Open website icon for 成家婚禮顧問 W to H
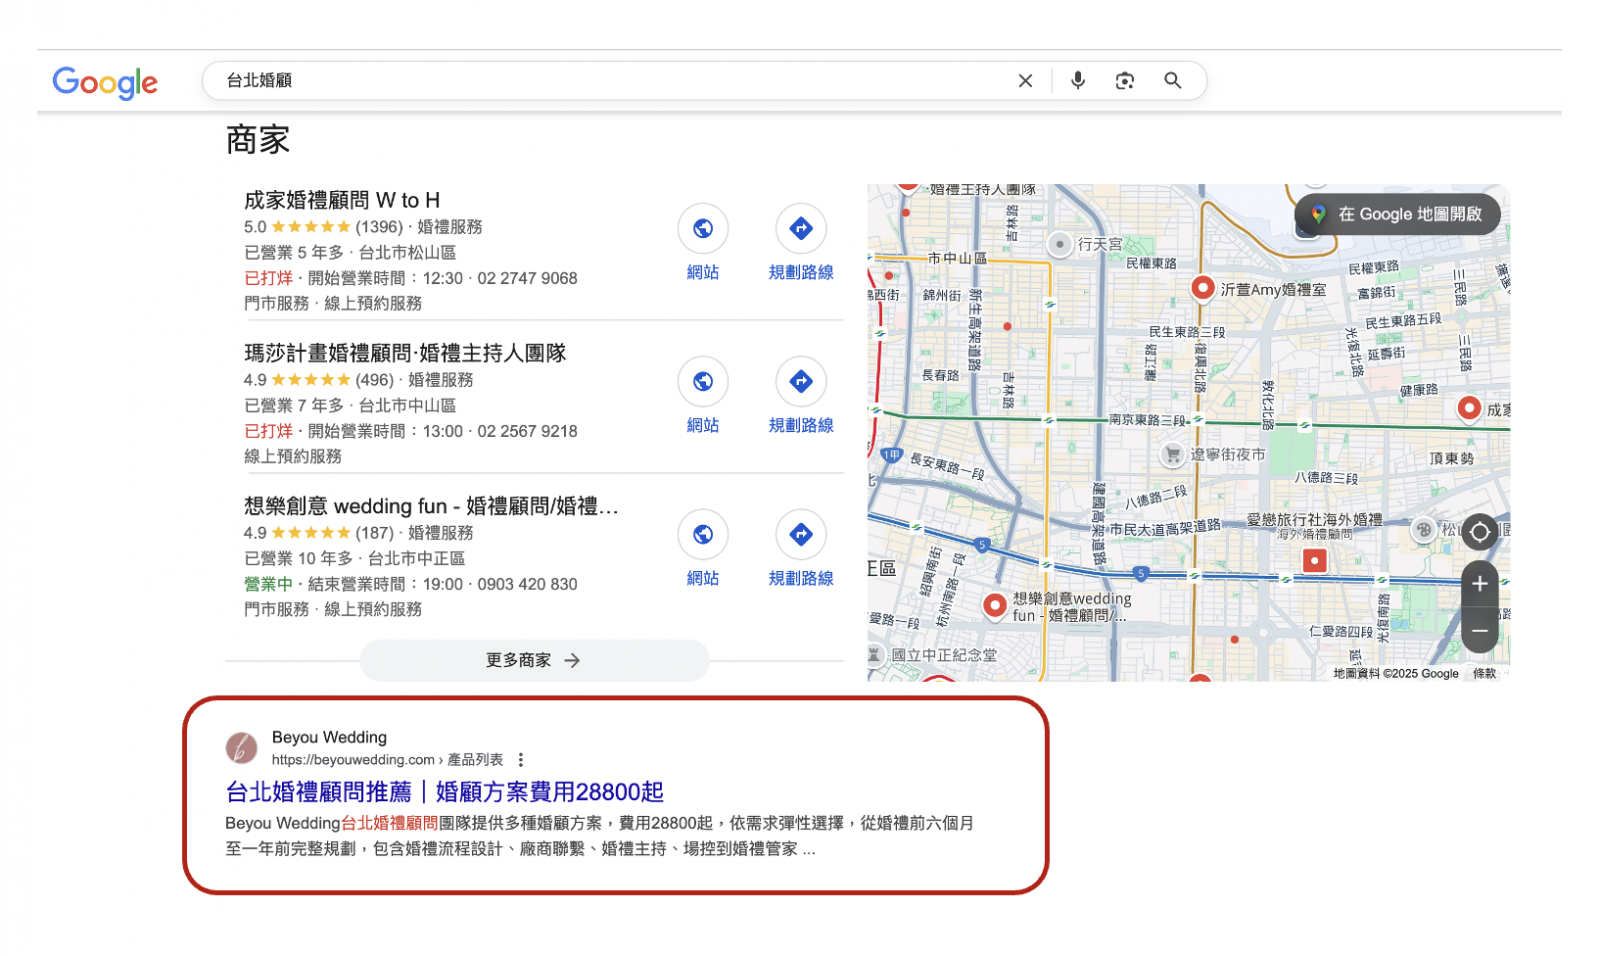 pos(702,229)
